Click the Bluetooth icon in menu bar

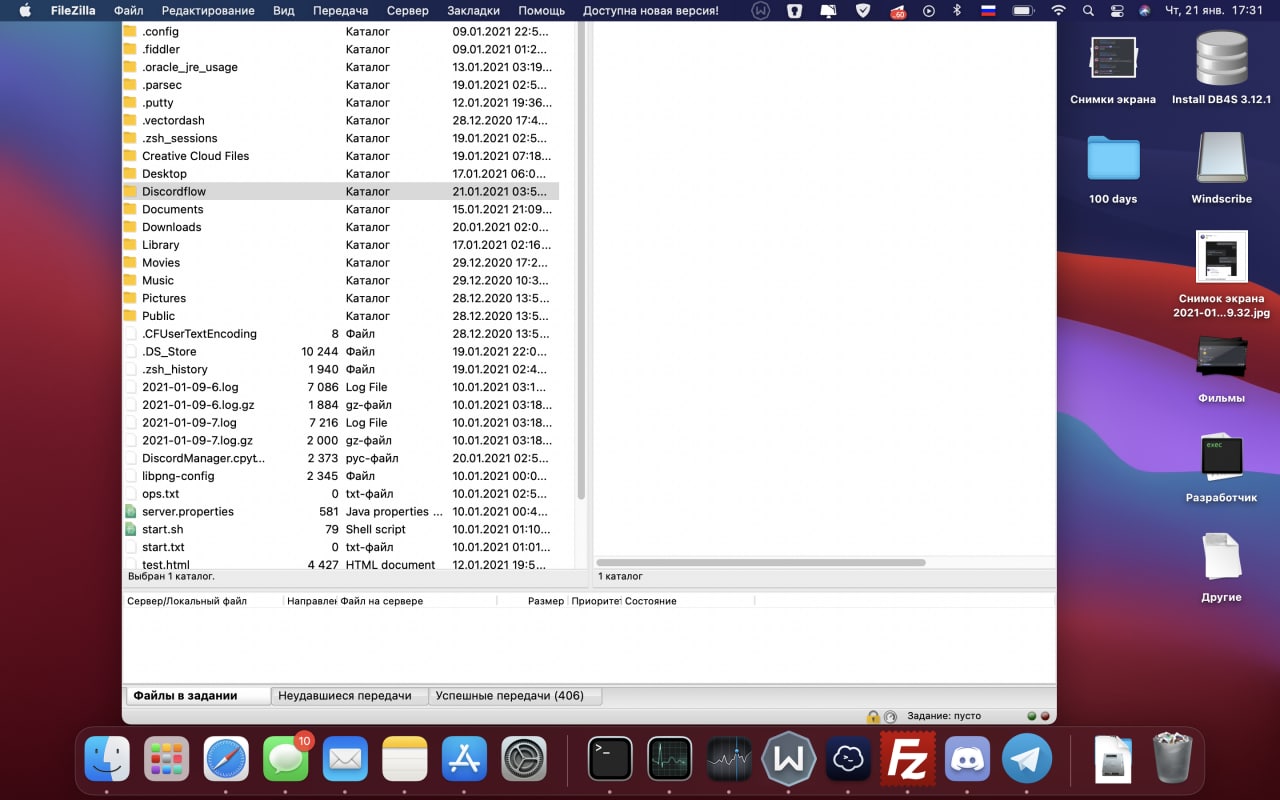tap(956, 11)
